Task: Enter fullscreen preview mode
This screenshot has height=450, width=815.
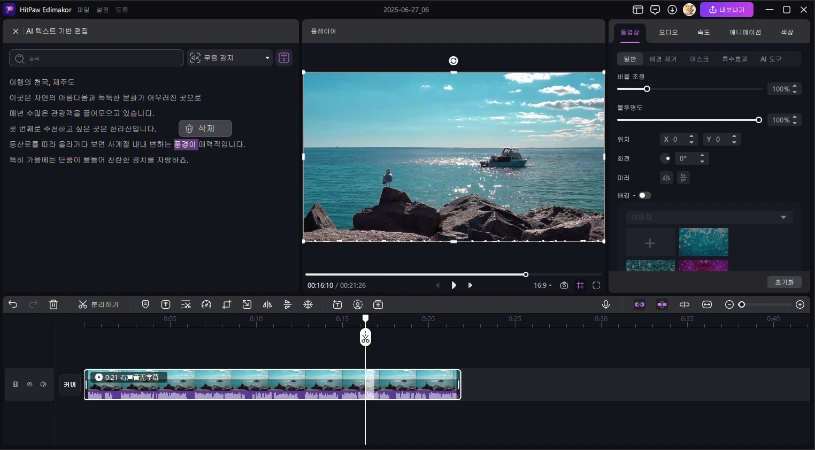Action: click(596, 285)
